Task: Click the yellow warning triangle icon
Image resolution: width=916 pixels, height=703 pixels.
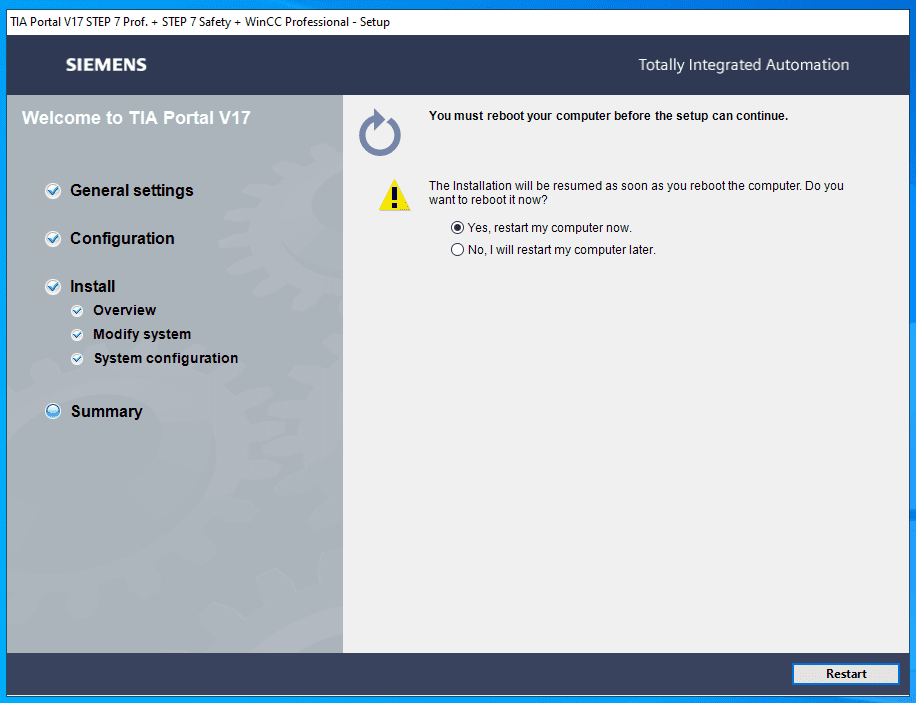Action: coord(394,195)
